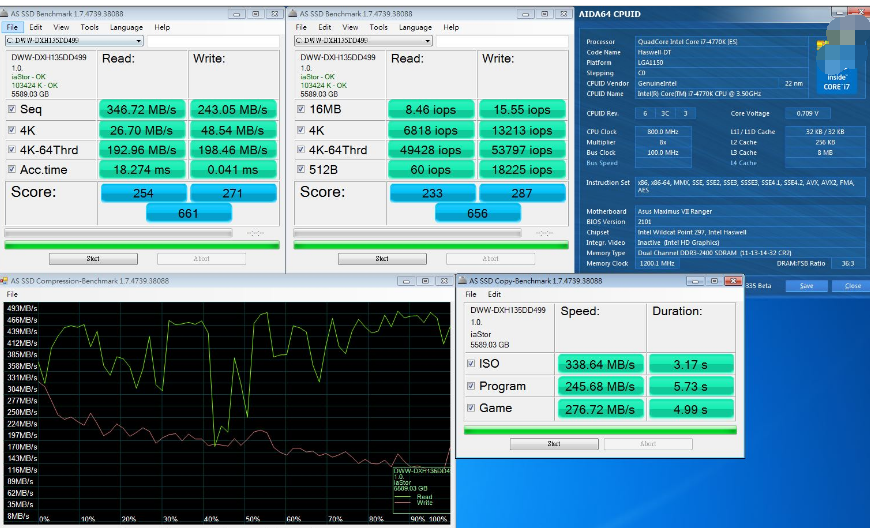Click Start in iops benchmark window
This screenshot has width=870, height=528.
click(x=382, y=259)
